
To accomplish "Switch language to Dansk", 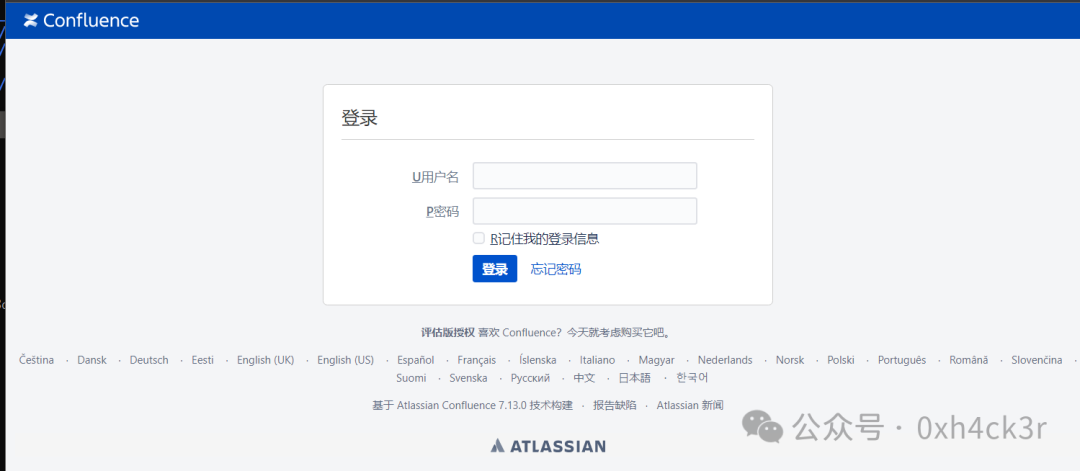I will [x=92, y=360].
